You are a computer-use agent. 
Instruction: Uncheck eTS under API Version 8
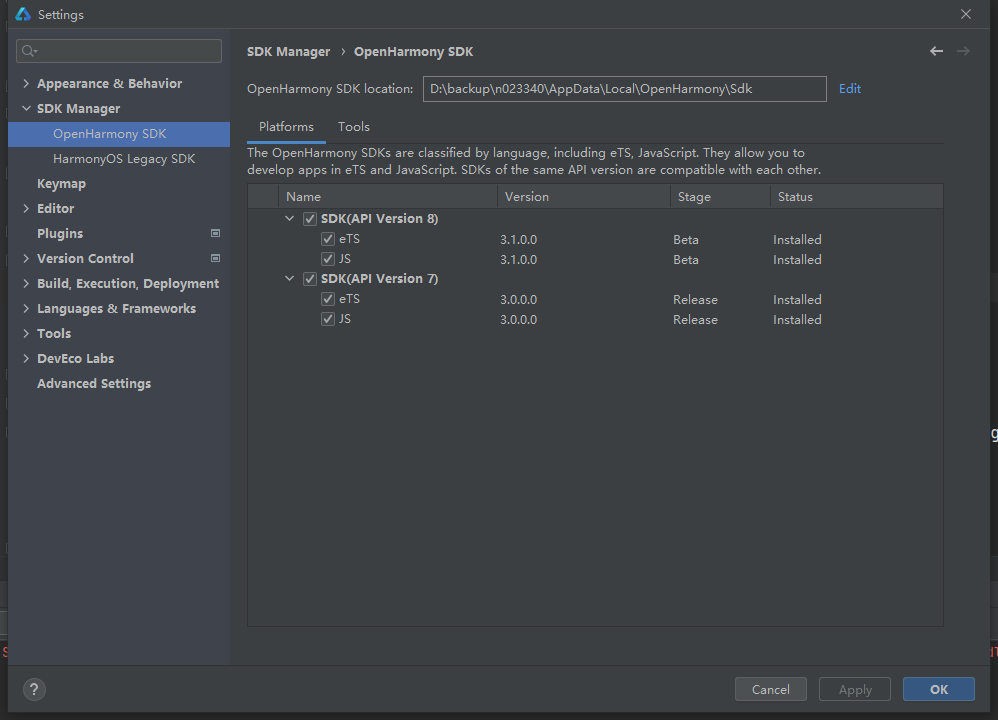[328, 239]
